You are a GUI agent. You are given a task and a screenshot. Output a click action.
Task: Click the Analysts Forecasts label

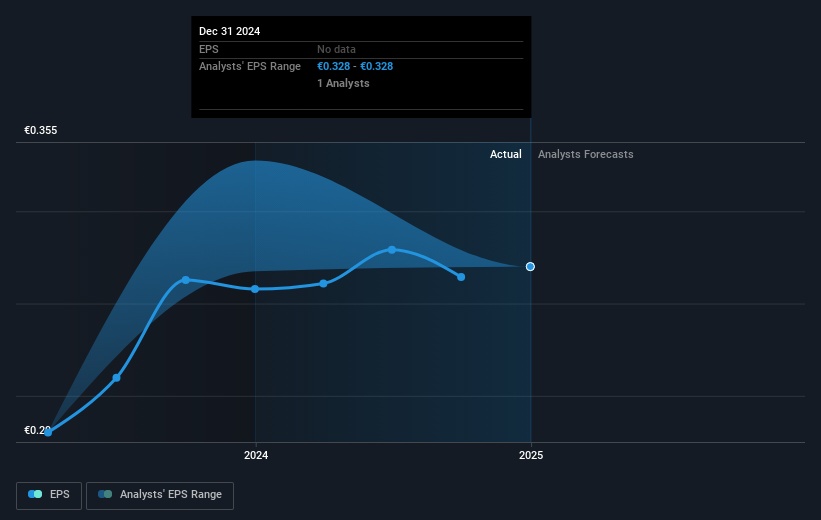(x=585, y=154)
